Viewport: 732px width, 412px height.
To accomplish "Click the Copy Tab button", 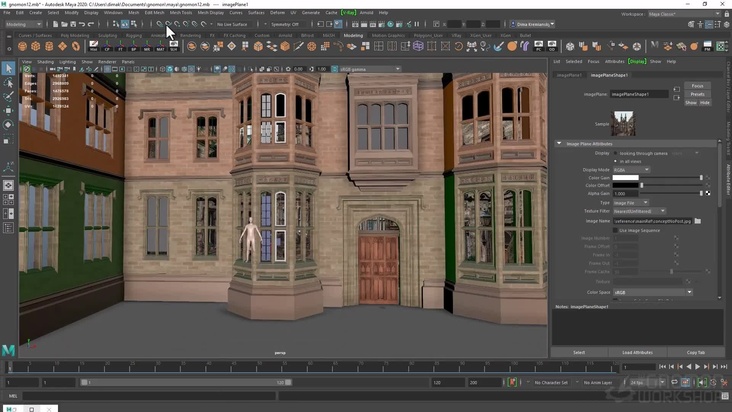I will (x=696, y=352).
